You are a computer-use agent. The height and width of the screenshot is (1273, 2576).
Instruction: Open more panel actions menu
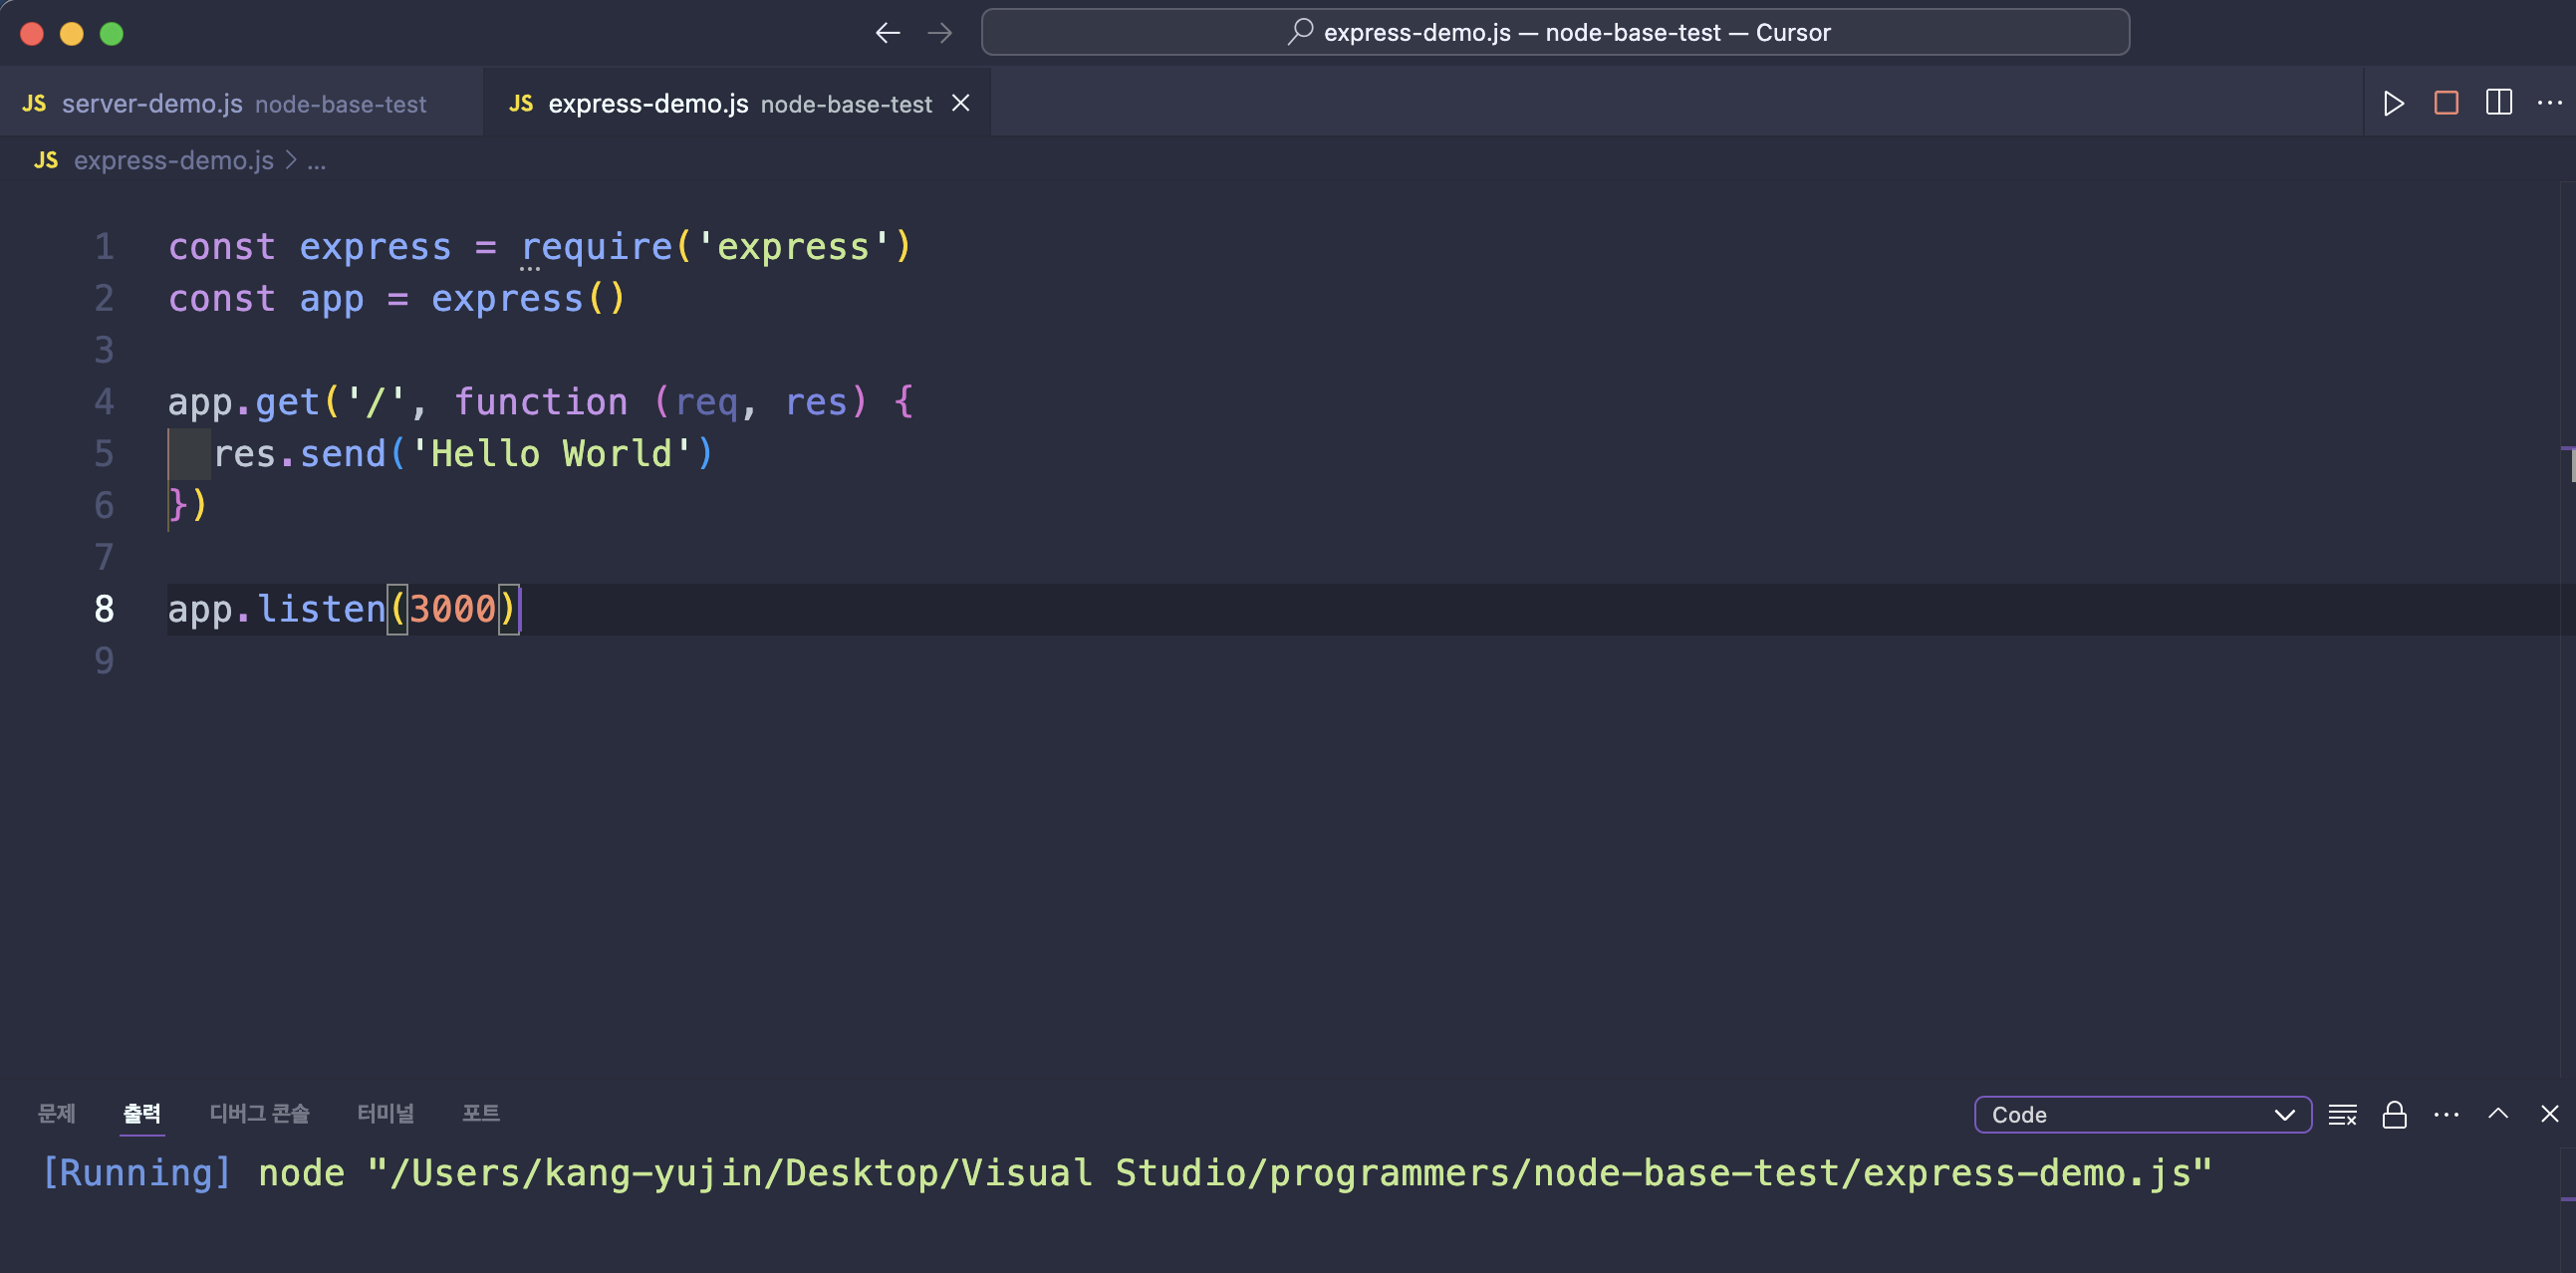click(2447, 1114)
